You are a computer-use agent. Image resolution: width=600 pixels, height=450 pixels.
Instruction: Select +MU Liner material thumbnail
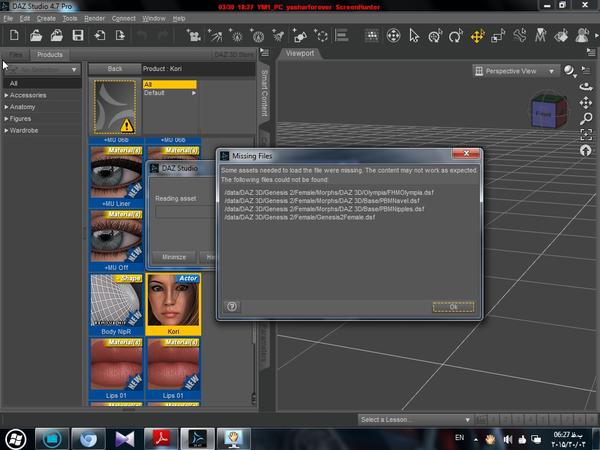click(x=116, y=177)
